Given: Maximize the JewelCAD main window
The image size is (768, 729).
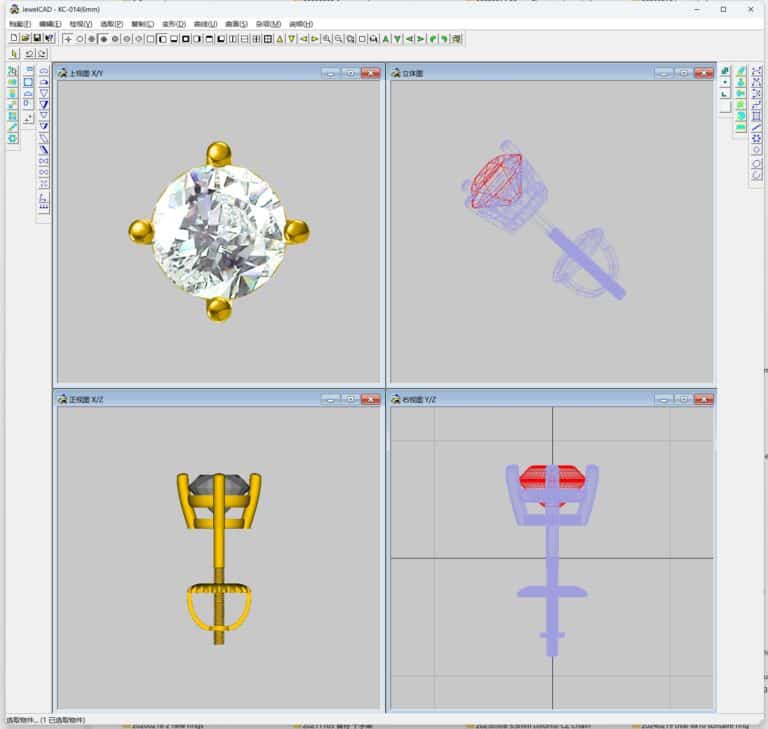Looking at the screenshot, I should coord(723,9).
